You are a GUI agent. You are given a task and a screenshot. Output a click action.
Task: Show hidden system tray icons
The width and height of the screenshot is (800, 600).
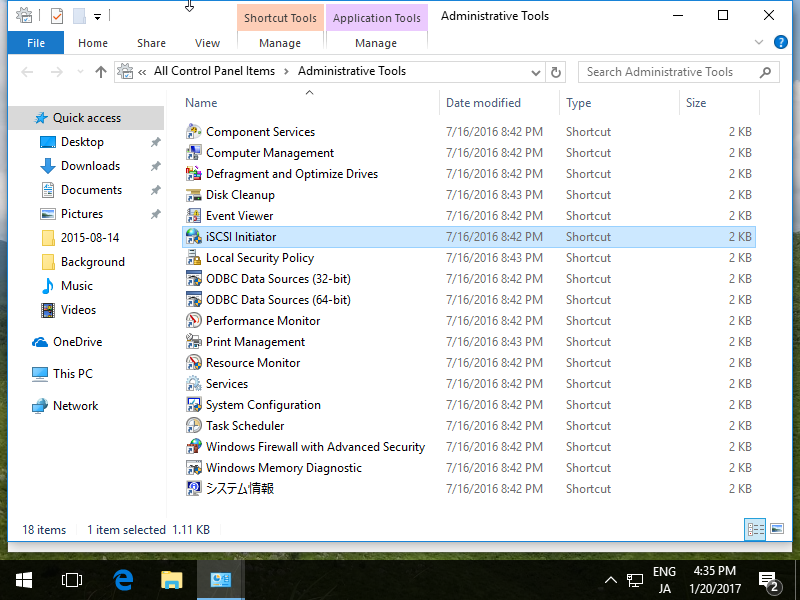point(610,580)
